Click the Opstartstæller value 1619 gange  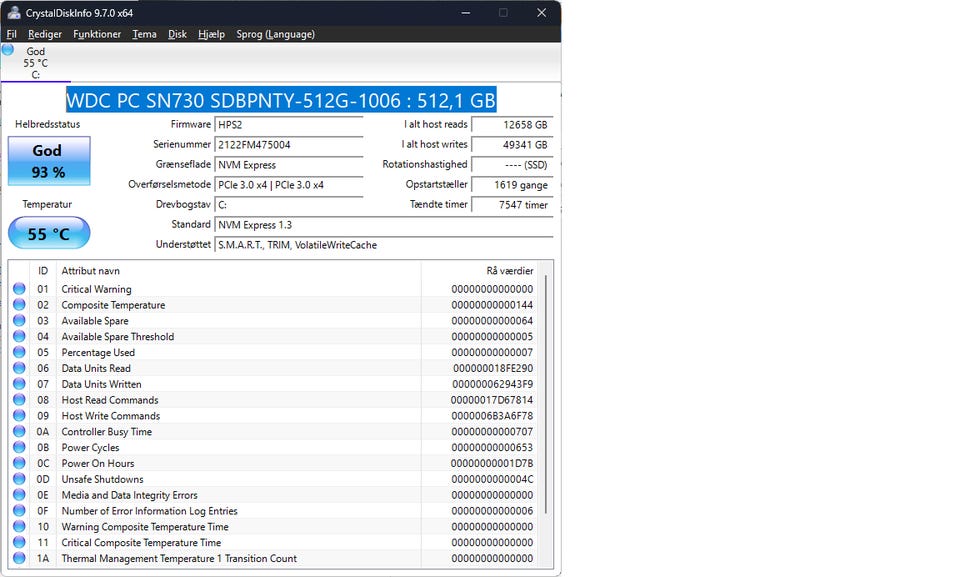[x=512, y=185]
